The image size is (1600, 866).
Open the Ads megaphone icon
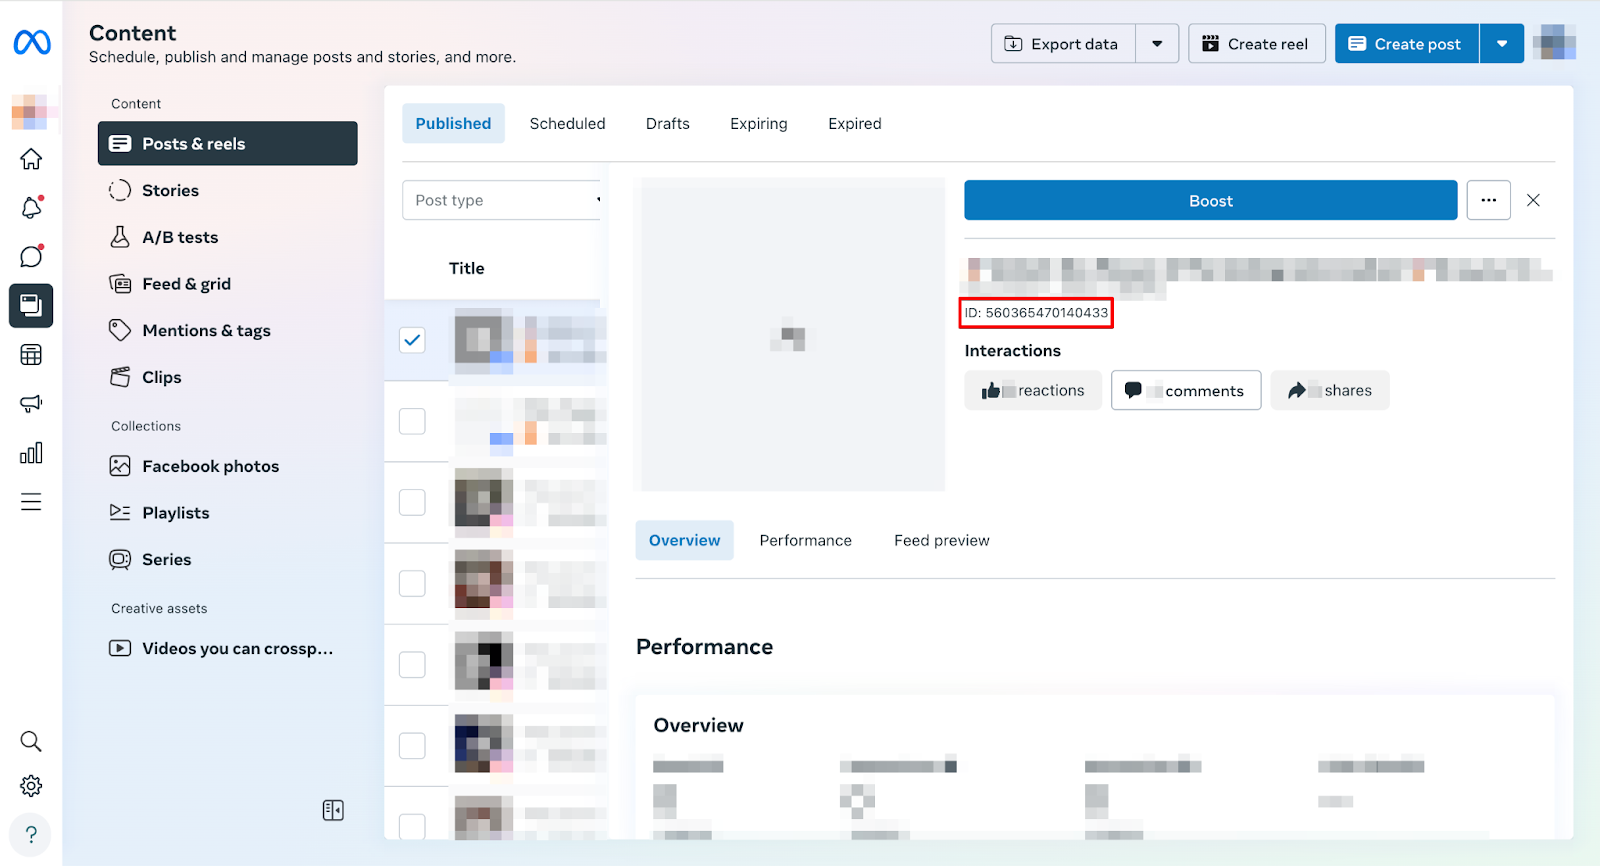point(31,404)
